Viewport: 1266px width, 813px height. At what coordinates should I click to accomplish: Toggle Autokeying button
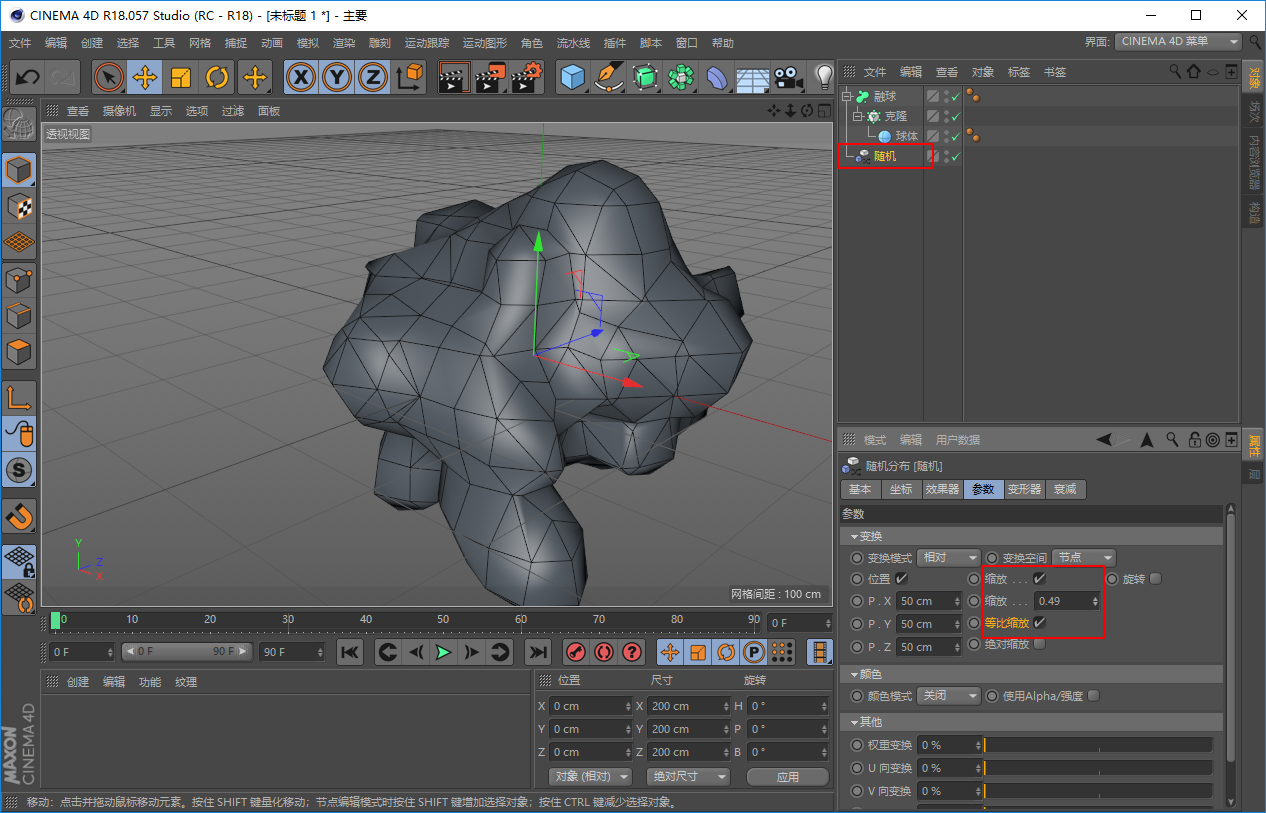(x=604, y=652)
